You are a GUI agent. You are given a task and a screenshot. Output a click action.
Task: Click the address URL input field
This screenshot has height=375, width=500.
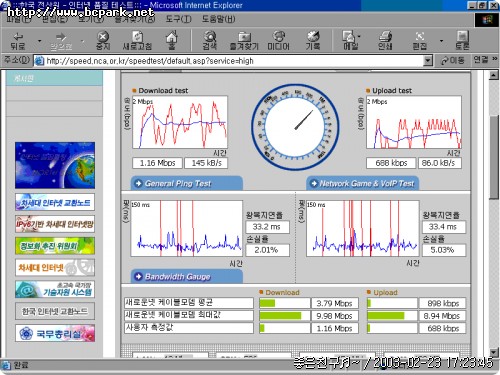pyautogui.click(x=234, y=61)
